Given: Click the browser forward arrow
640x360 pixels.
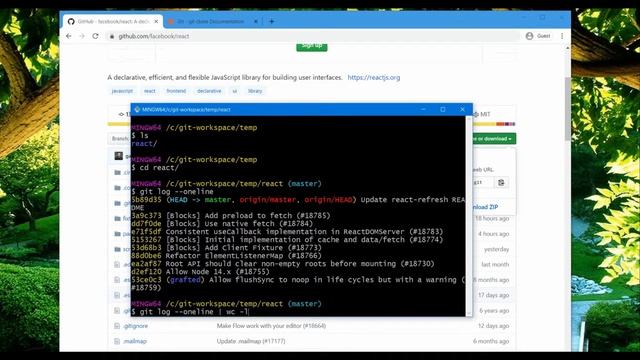Looking at the screenshot, I should (82, 36).
